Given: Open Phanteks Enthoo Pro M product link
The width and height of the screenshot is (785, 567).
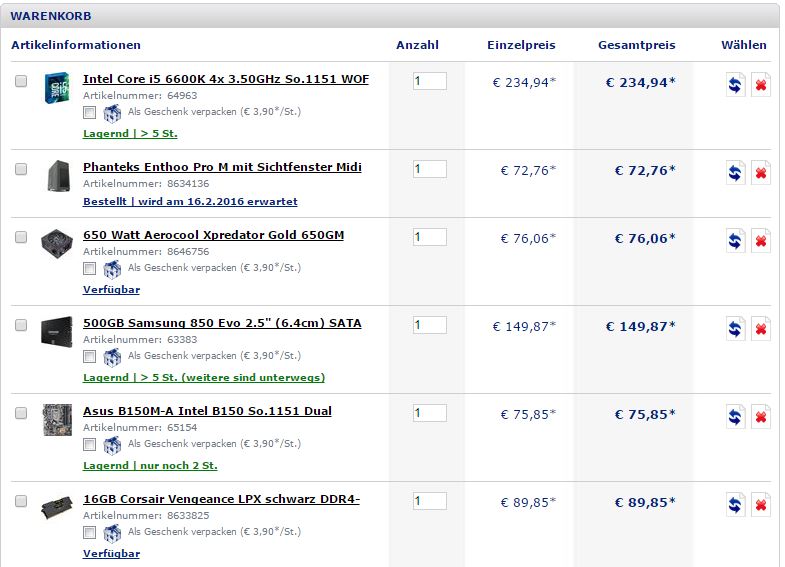Looking at the screenshot, I should 222,167.
